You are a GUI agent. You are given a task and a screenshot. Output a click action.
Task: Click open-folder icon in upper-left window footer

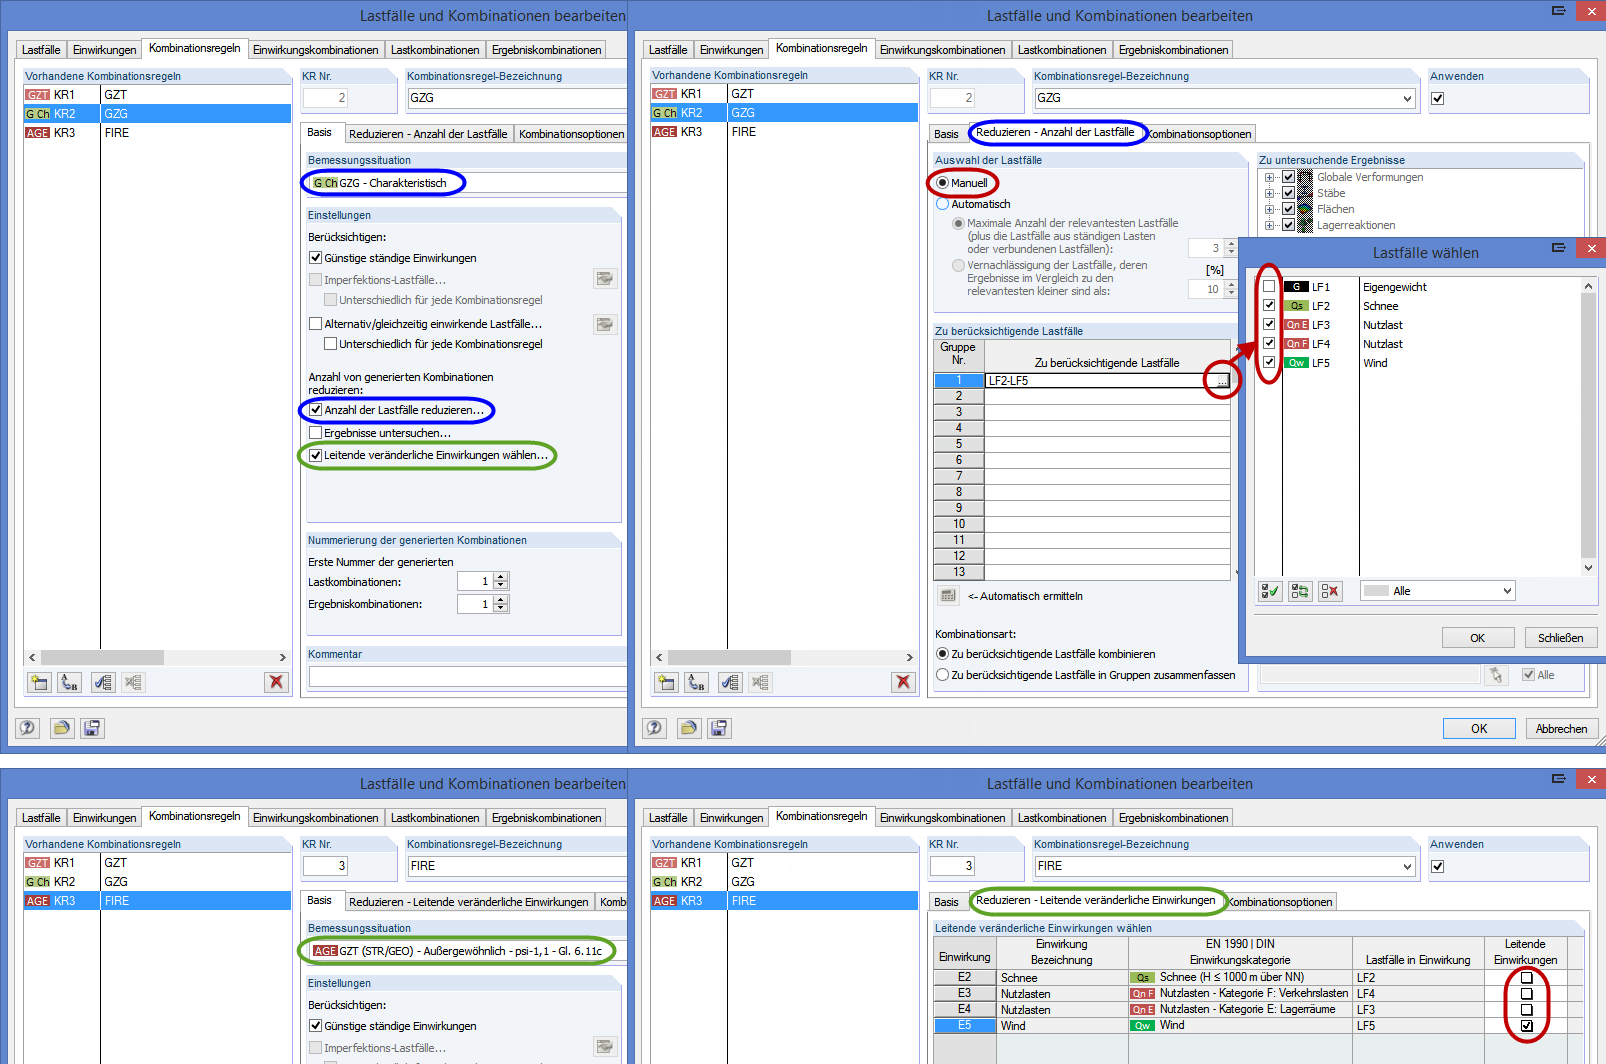tap(61, 728)
